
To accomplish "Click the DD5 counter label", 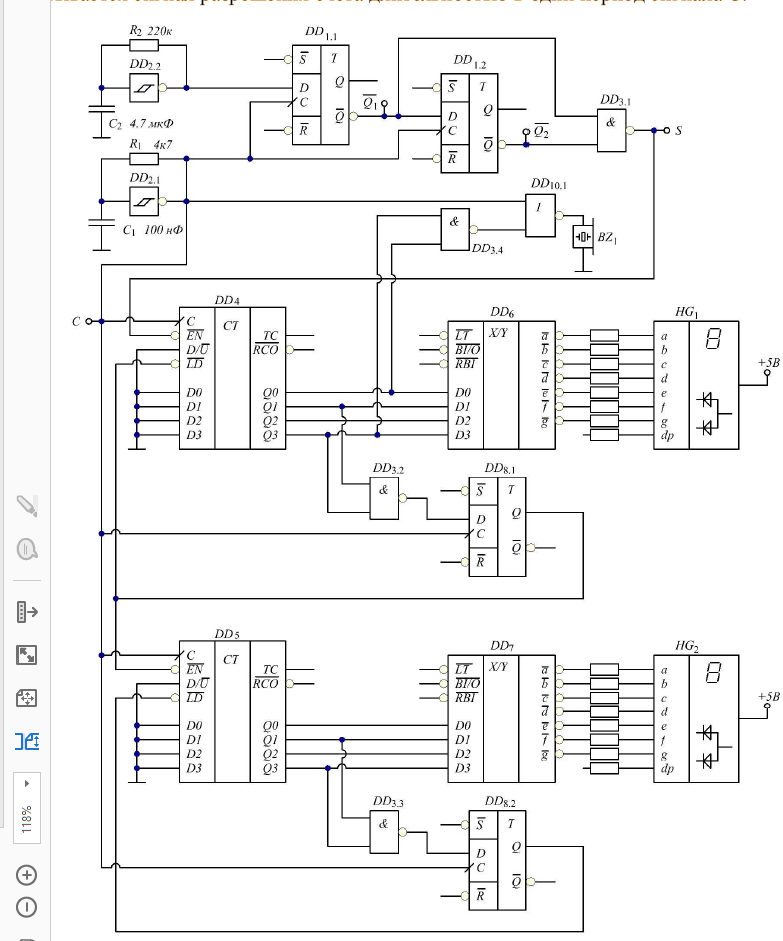I will pos(227,634).
